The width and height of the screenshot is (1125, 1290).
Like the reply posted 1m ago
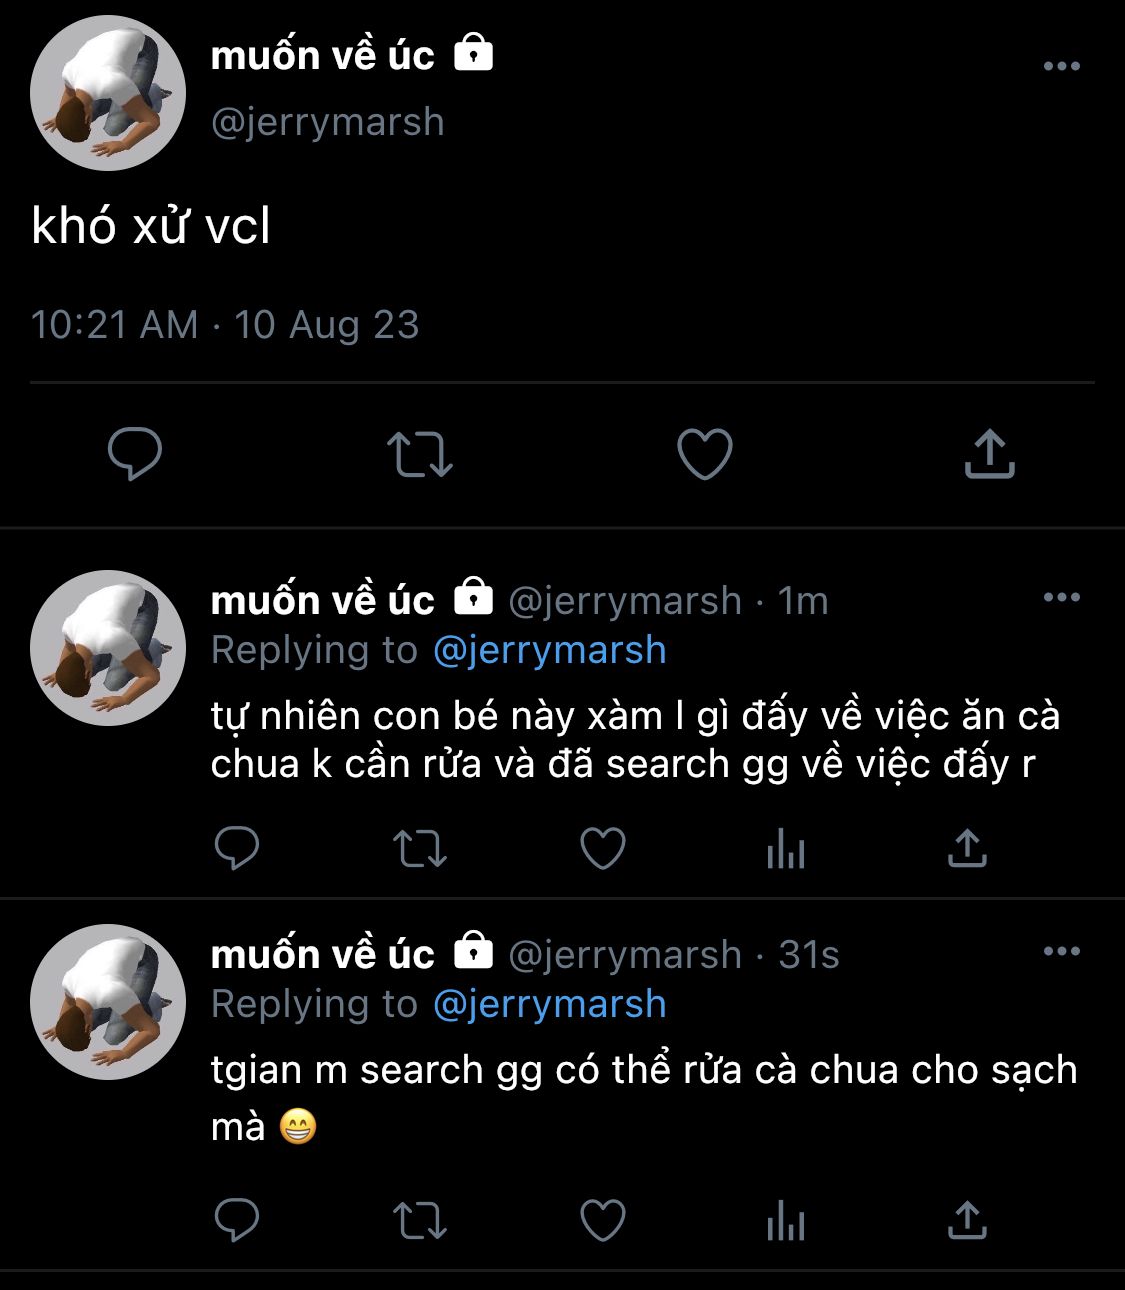pos(603,849)
